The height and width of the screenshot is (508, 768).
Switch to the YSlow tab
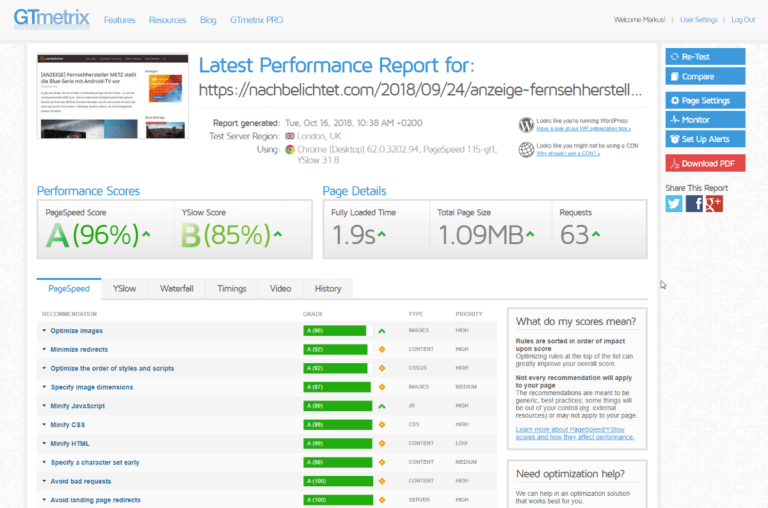(124, 289)
